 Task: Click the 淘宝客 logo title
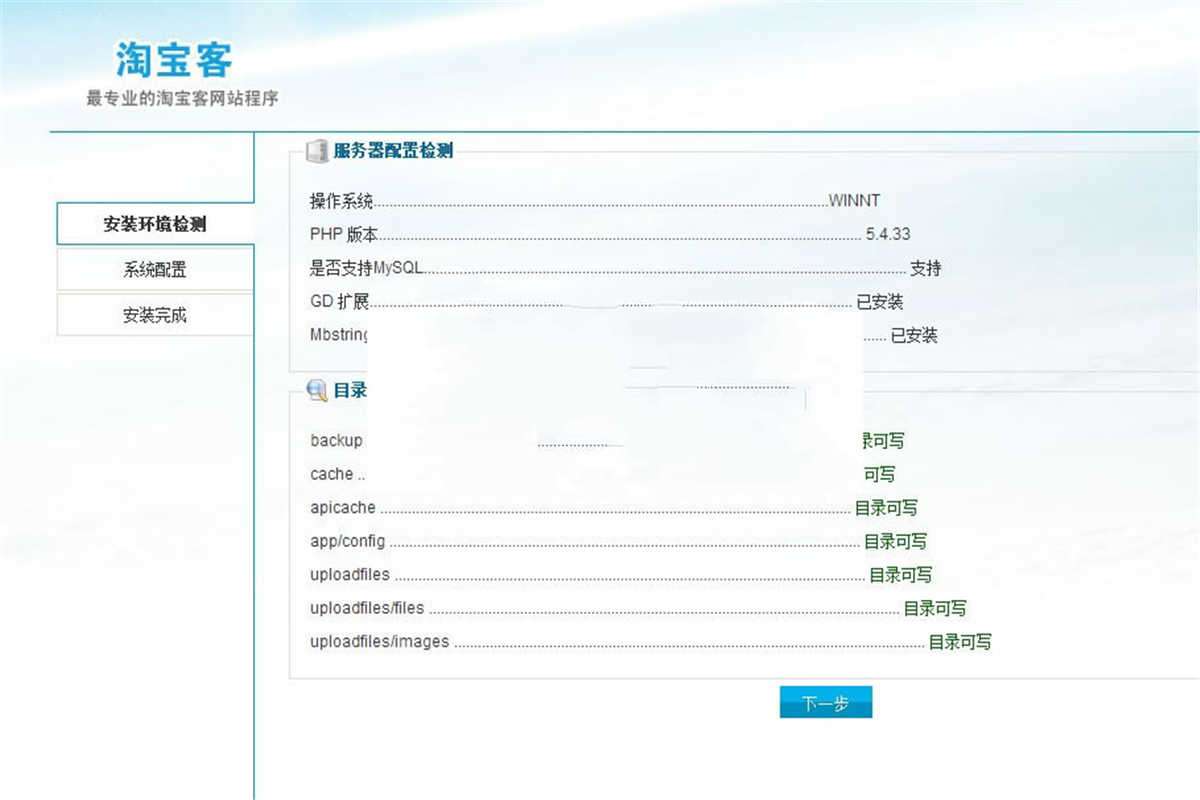(174, 59)
